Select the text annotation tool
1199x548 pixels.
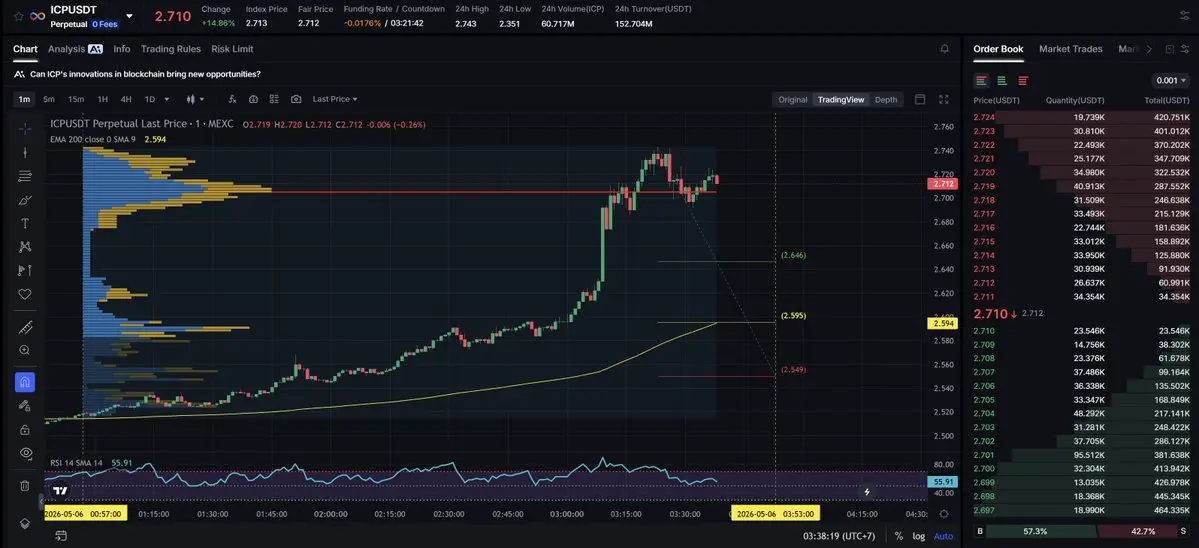tap(24, 223)
